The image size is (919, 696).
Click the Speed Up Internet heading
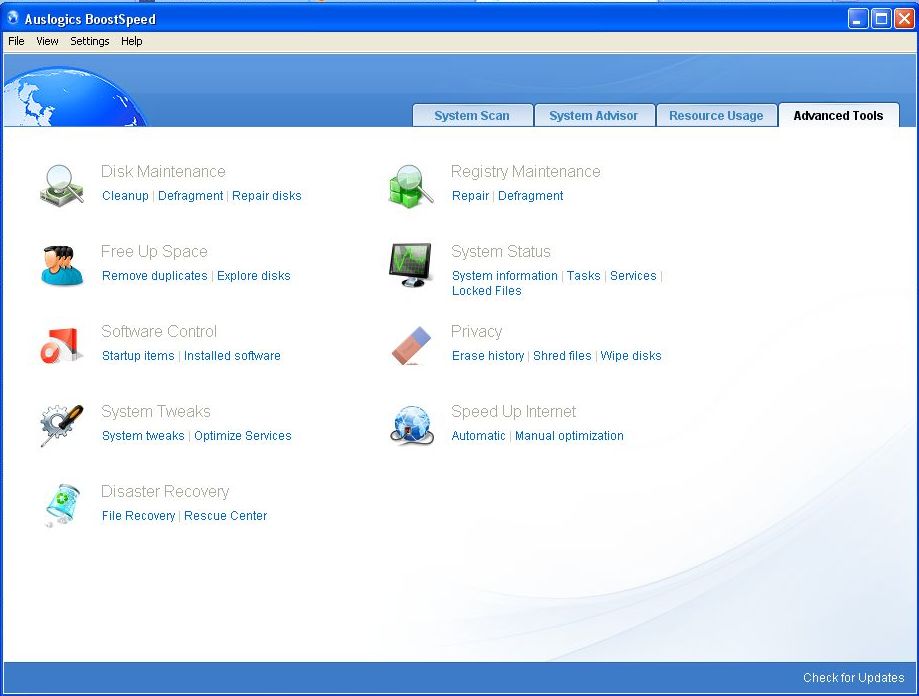(x=513, y=411)
